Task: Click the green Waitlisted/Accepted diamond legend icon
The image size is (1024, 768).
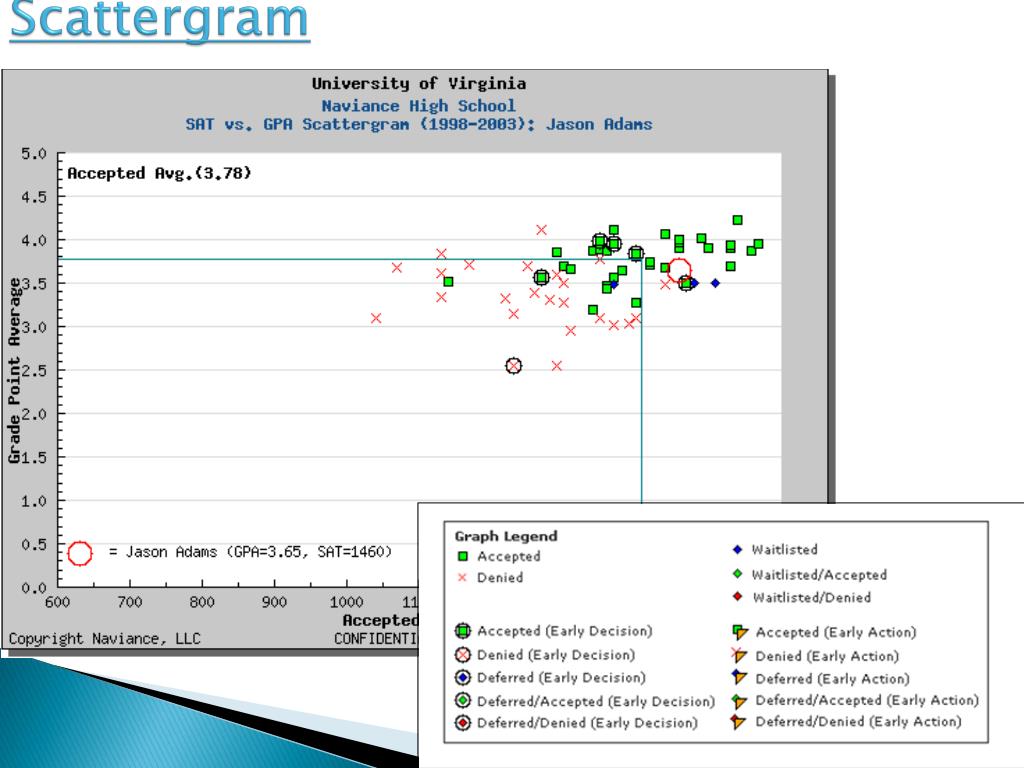Action: click(x=737, y=574)
